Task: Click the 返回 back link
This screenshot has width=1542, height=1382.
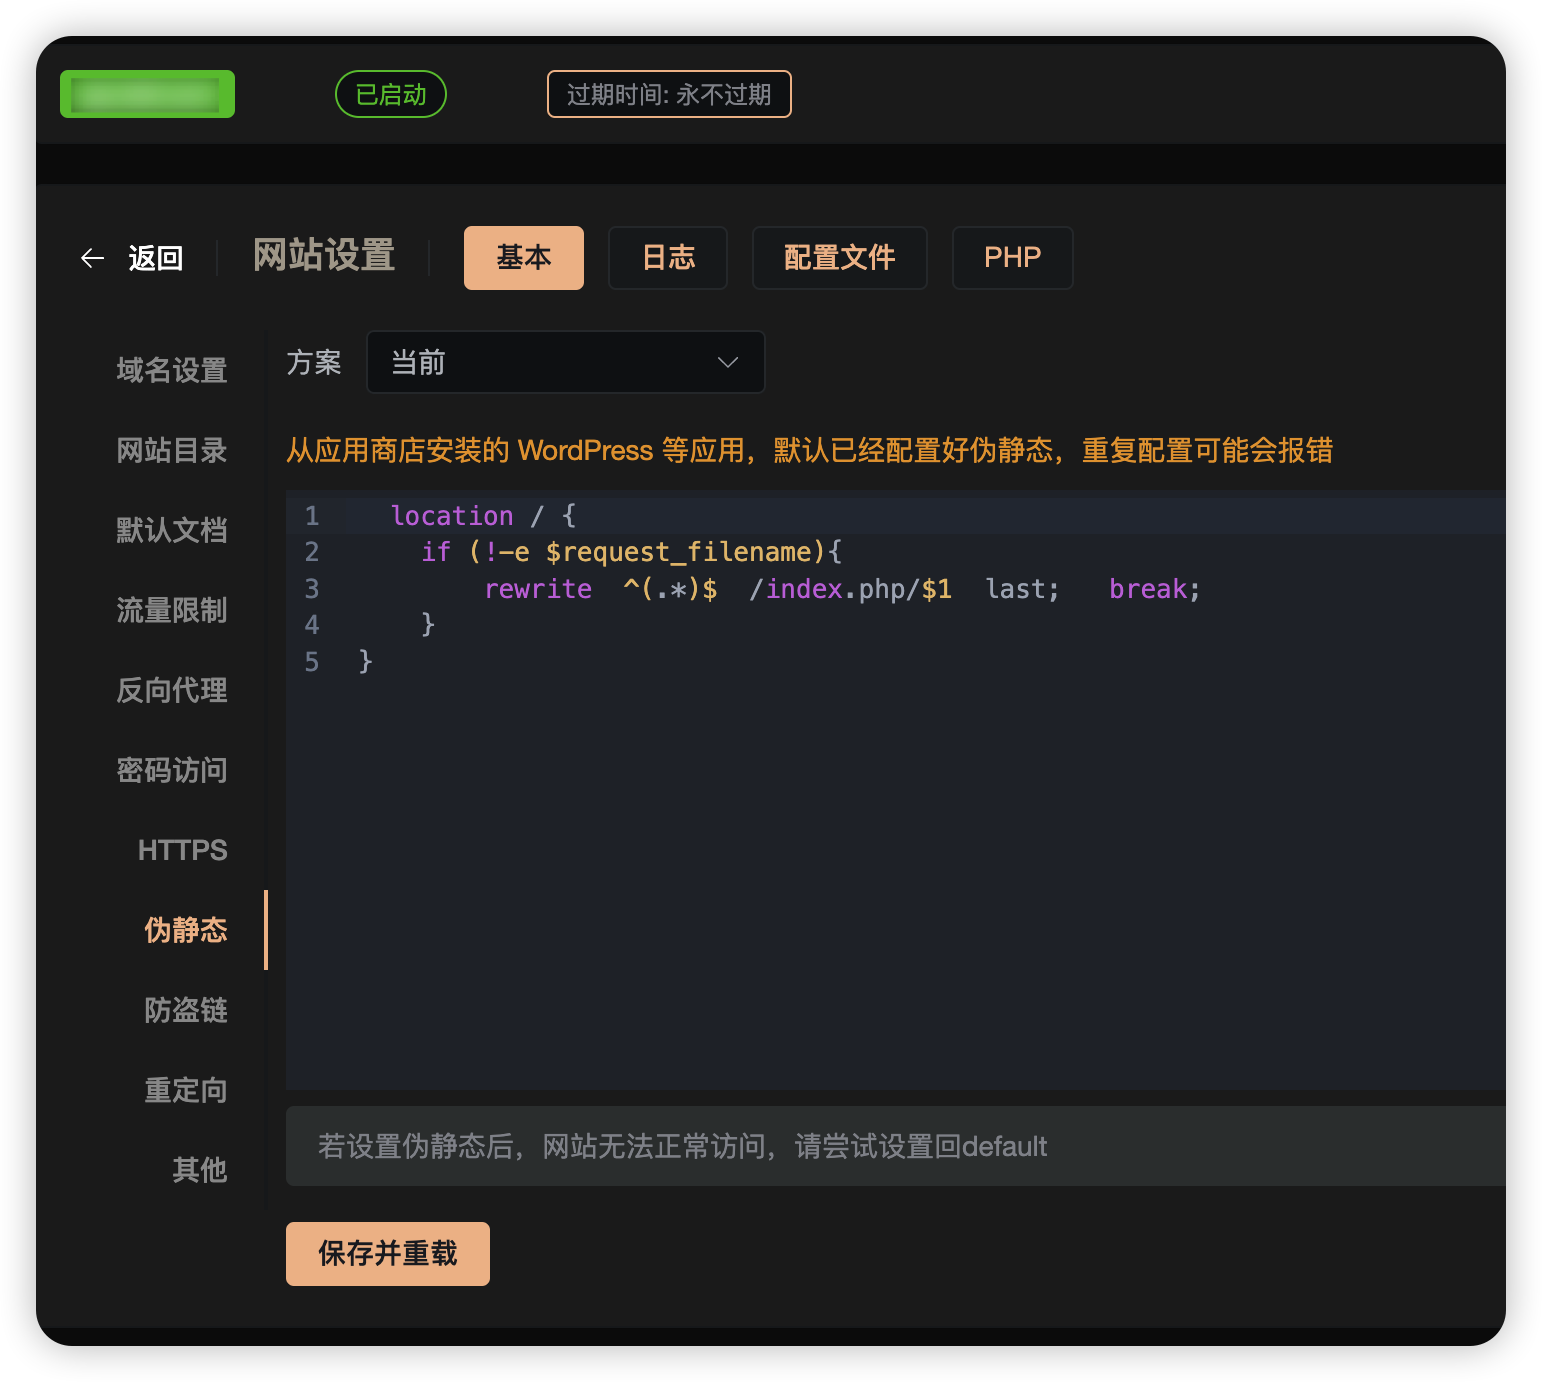Action: coord(155,258)
